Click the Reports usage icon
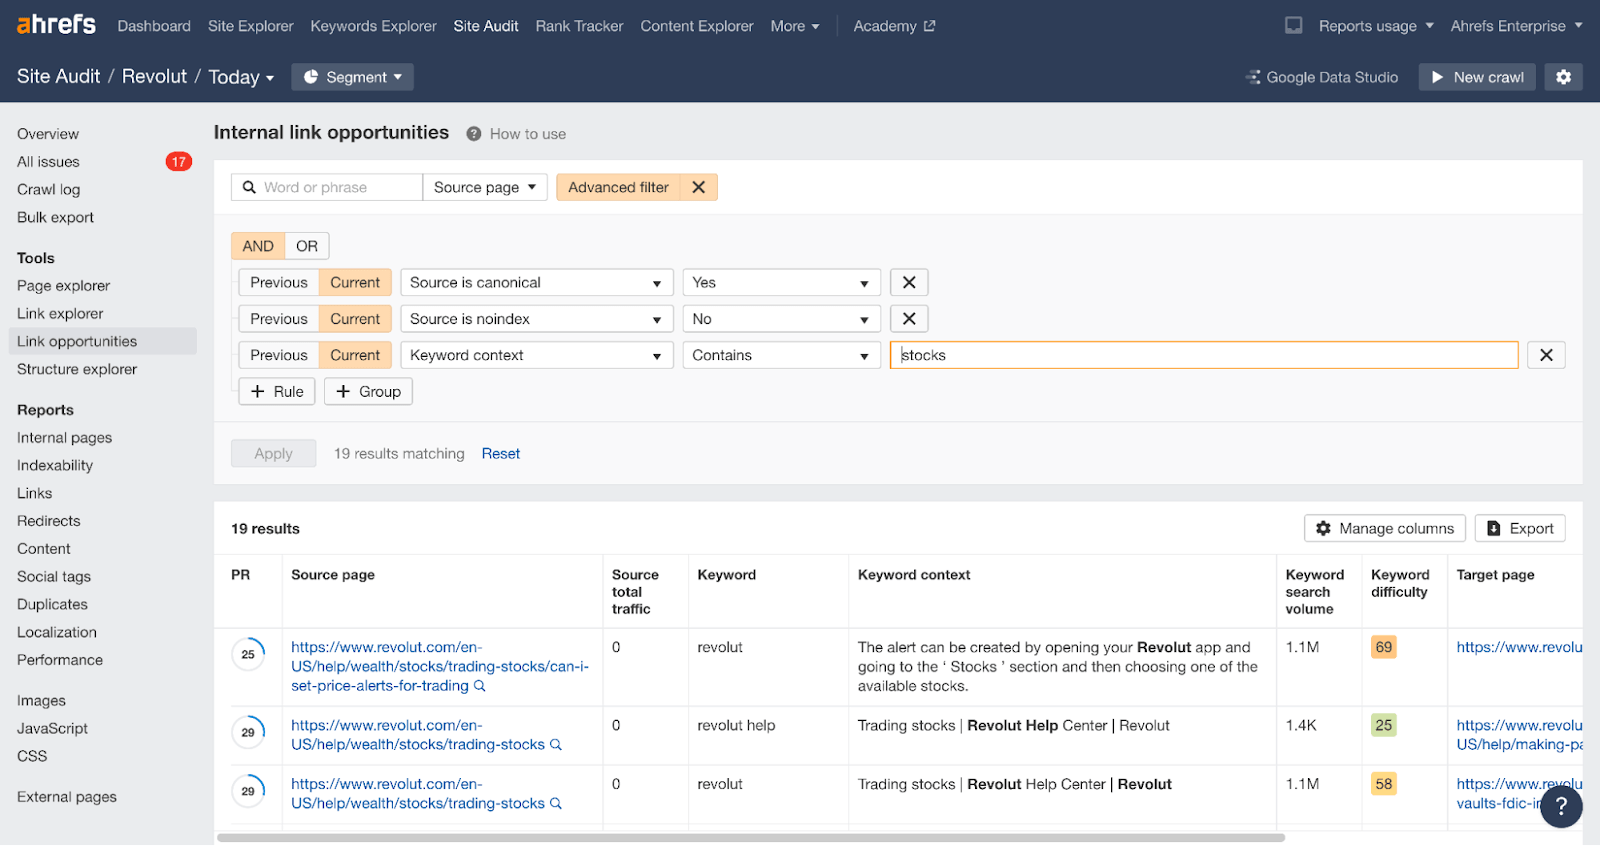 [x=1293, y=26]
